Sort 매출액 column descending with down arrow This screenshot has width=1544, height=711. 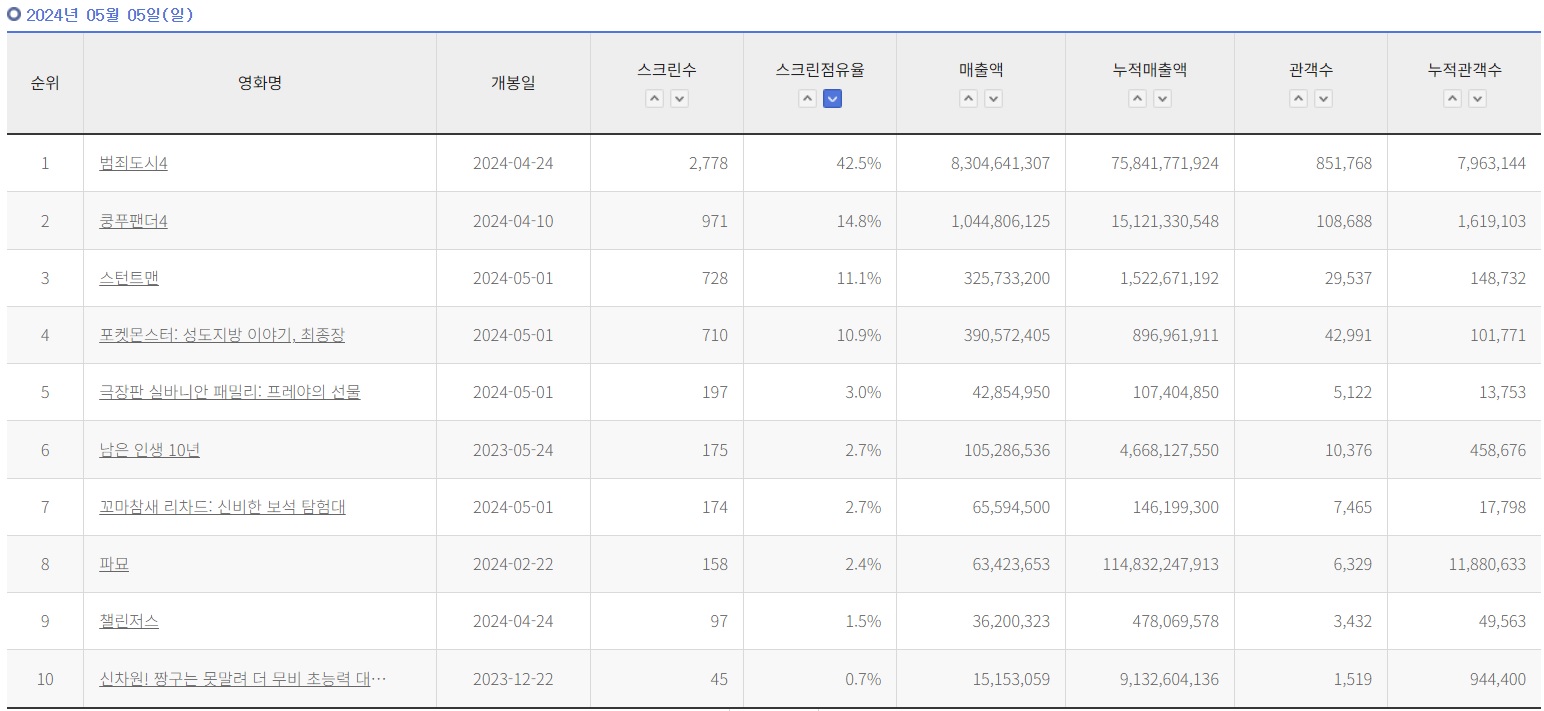(x=993, y=99)
